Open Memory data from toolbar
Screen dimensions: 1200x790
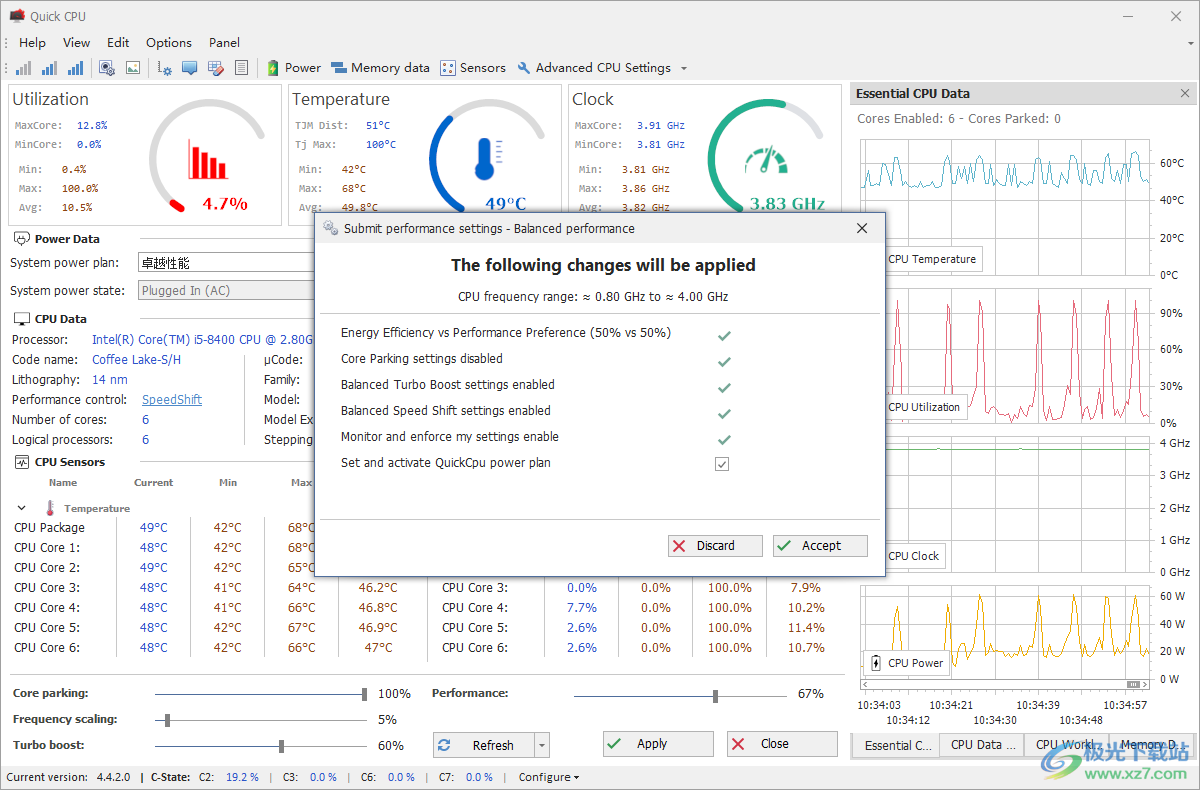click(x=381, y=68)
